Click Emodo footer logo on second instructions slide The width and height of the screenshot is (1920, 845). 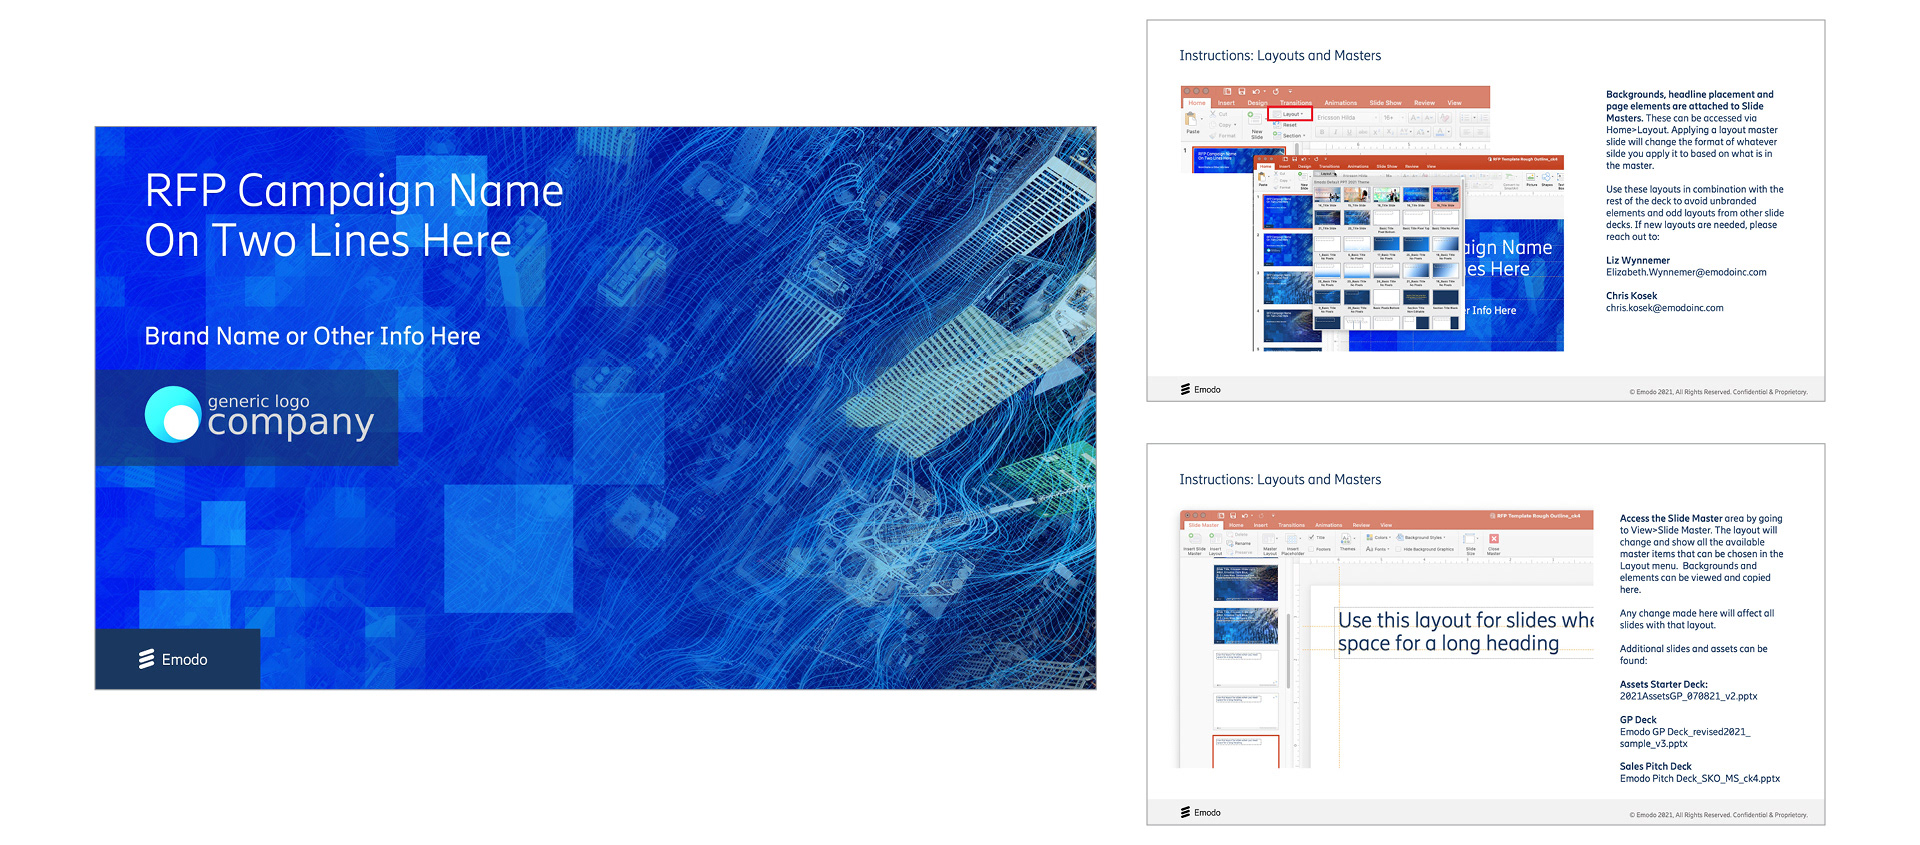[1201, 812]
